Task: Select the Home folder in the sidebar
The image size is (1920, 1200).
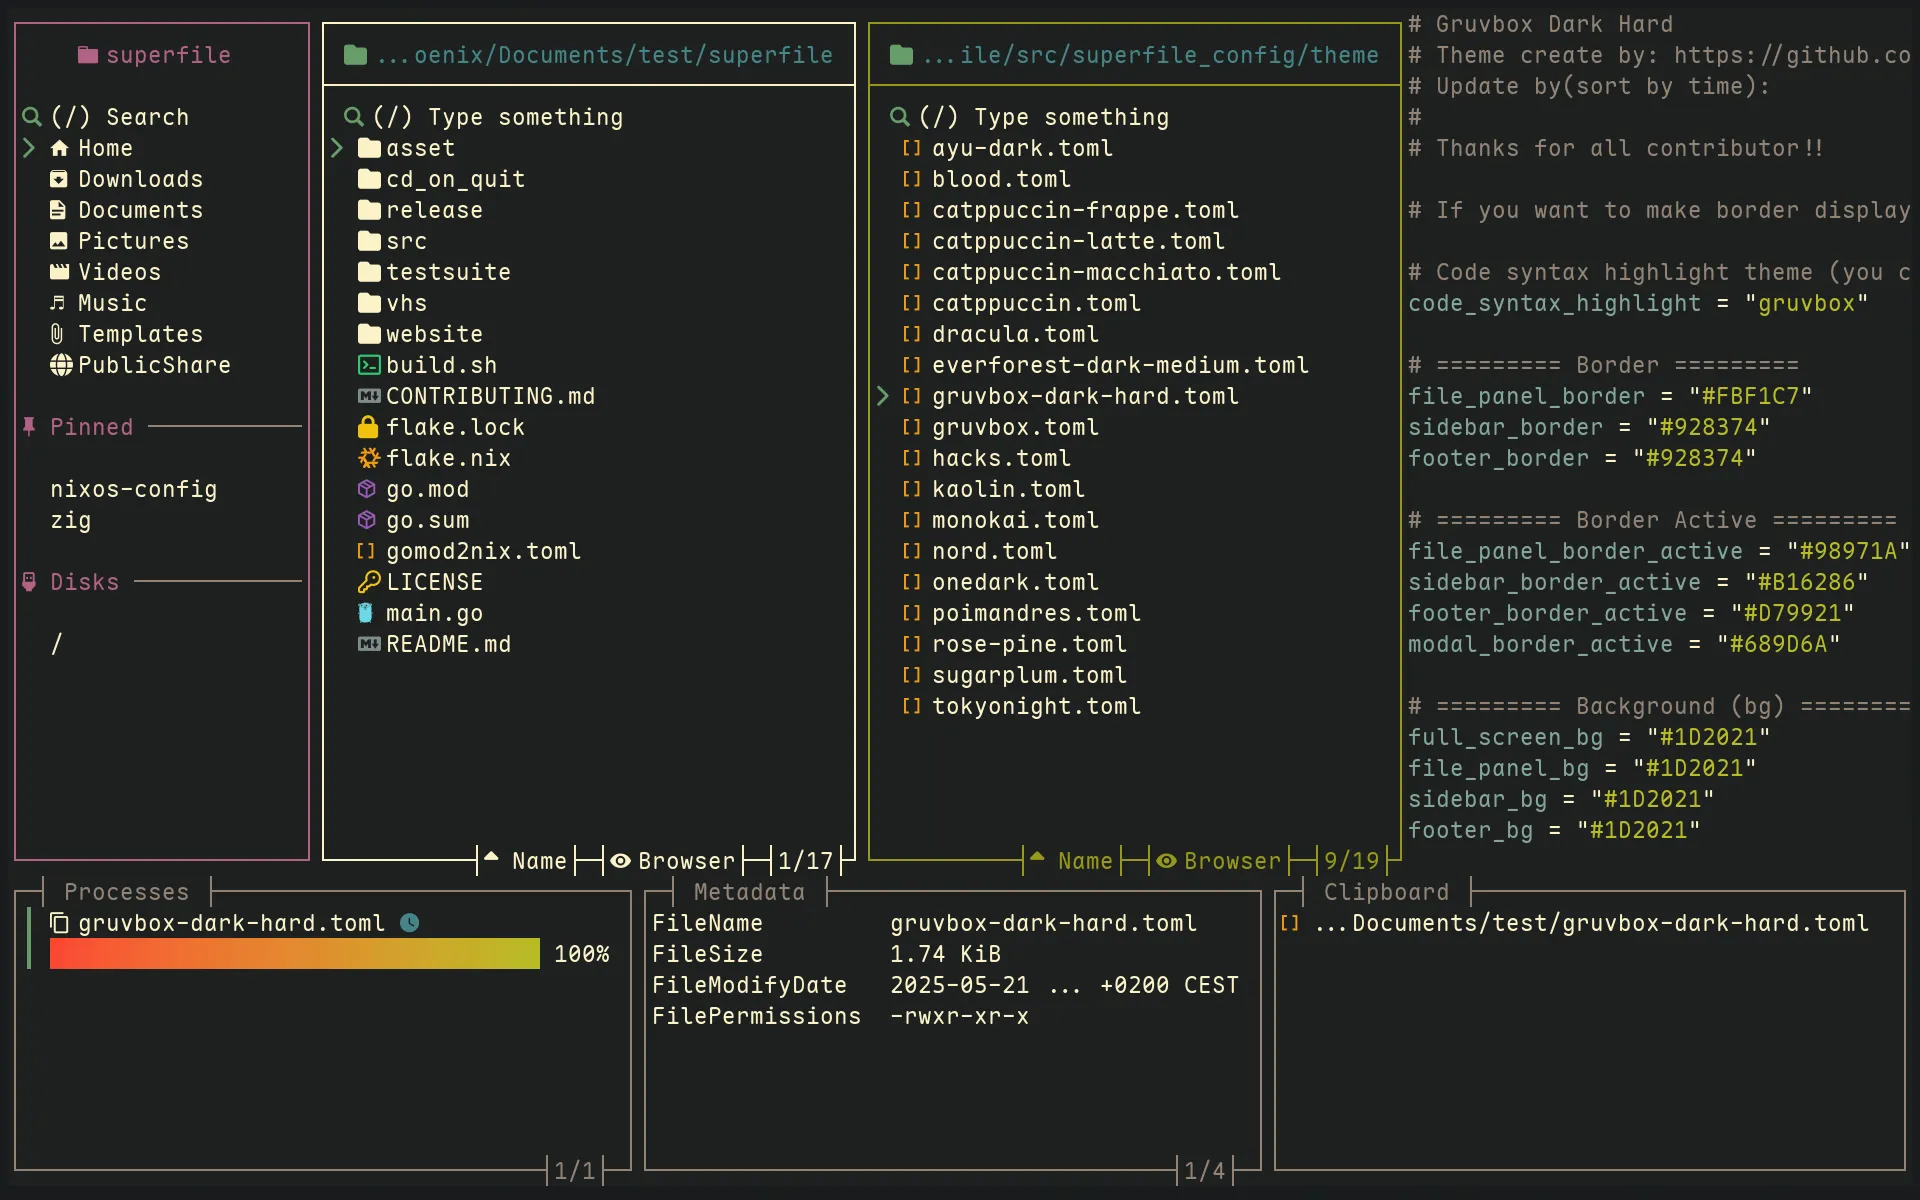Action: (104, 148)
